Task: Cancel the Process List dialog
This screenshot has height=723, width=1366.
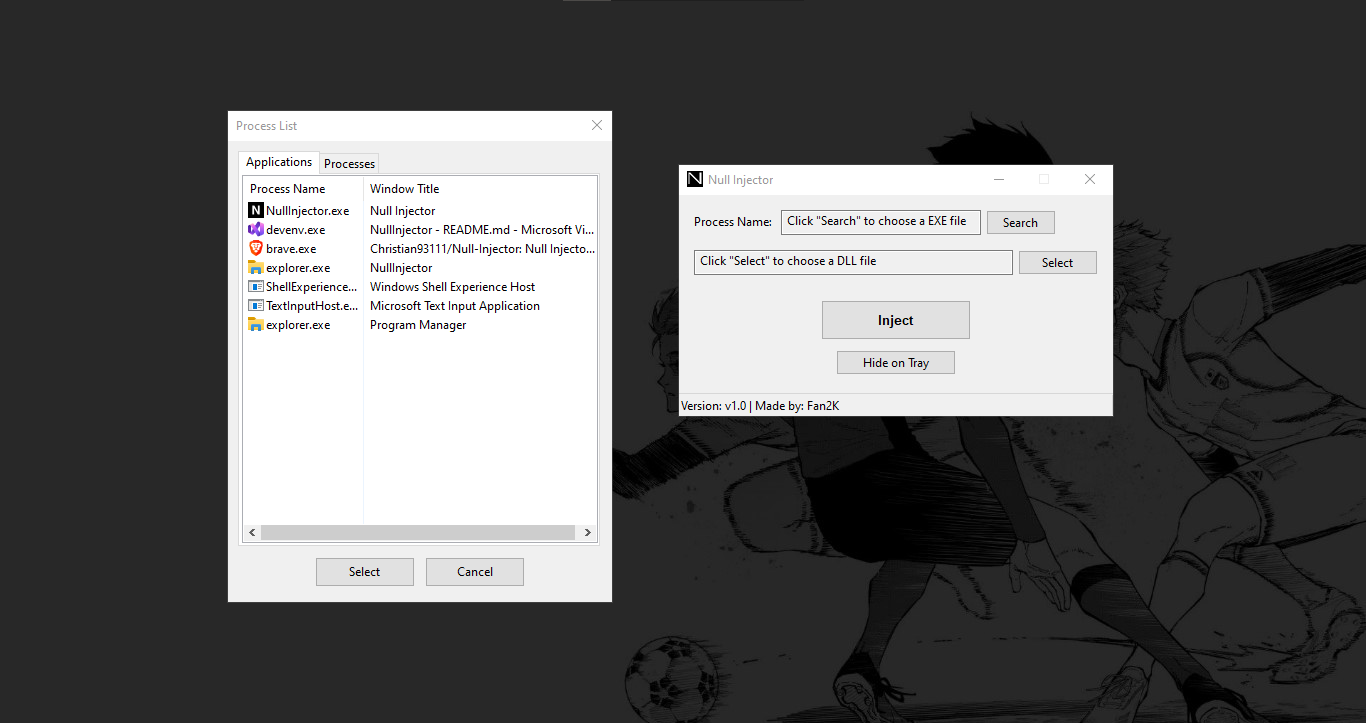Action: [x=475, y=572]
